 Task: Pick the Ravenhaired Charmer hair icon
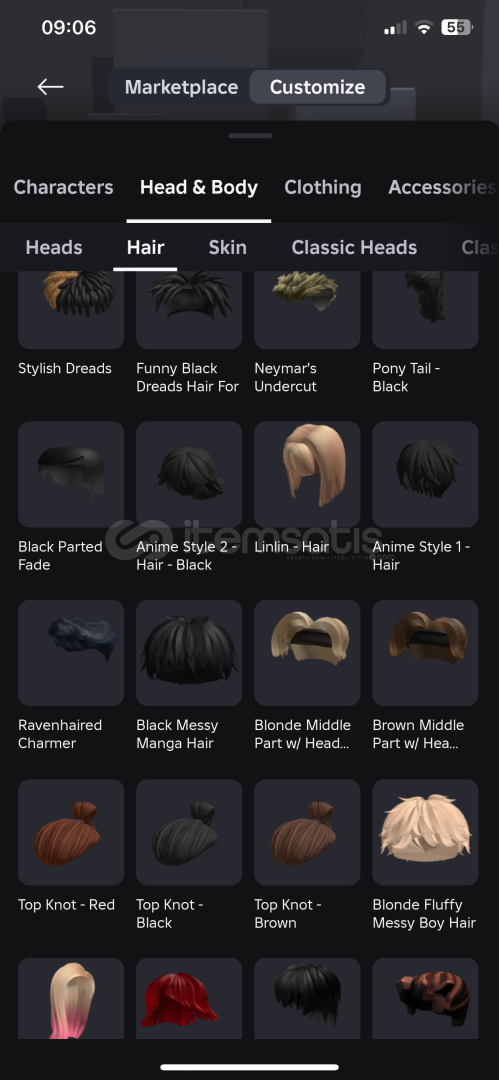(x=71, y=653)
